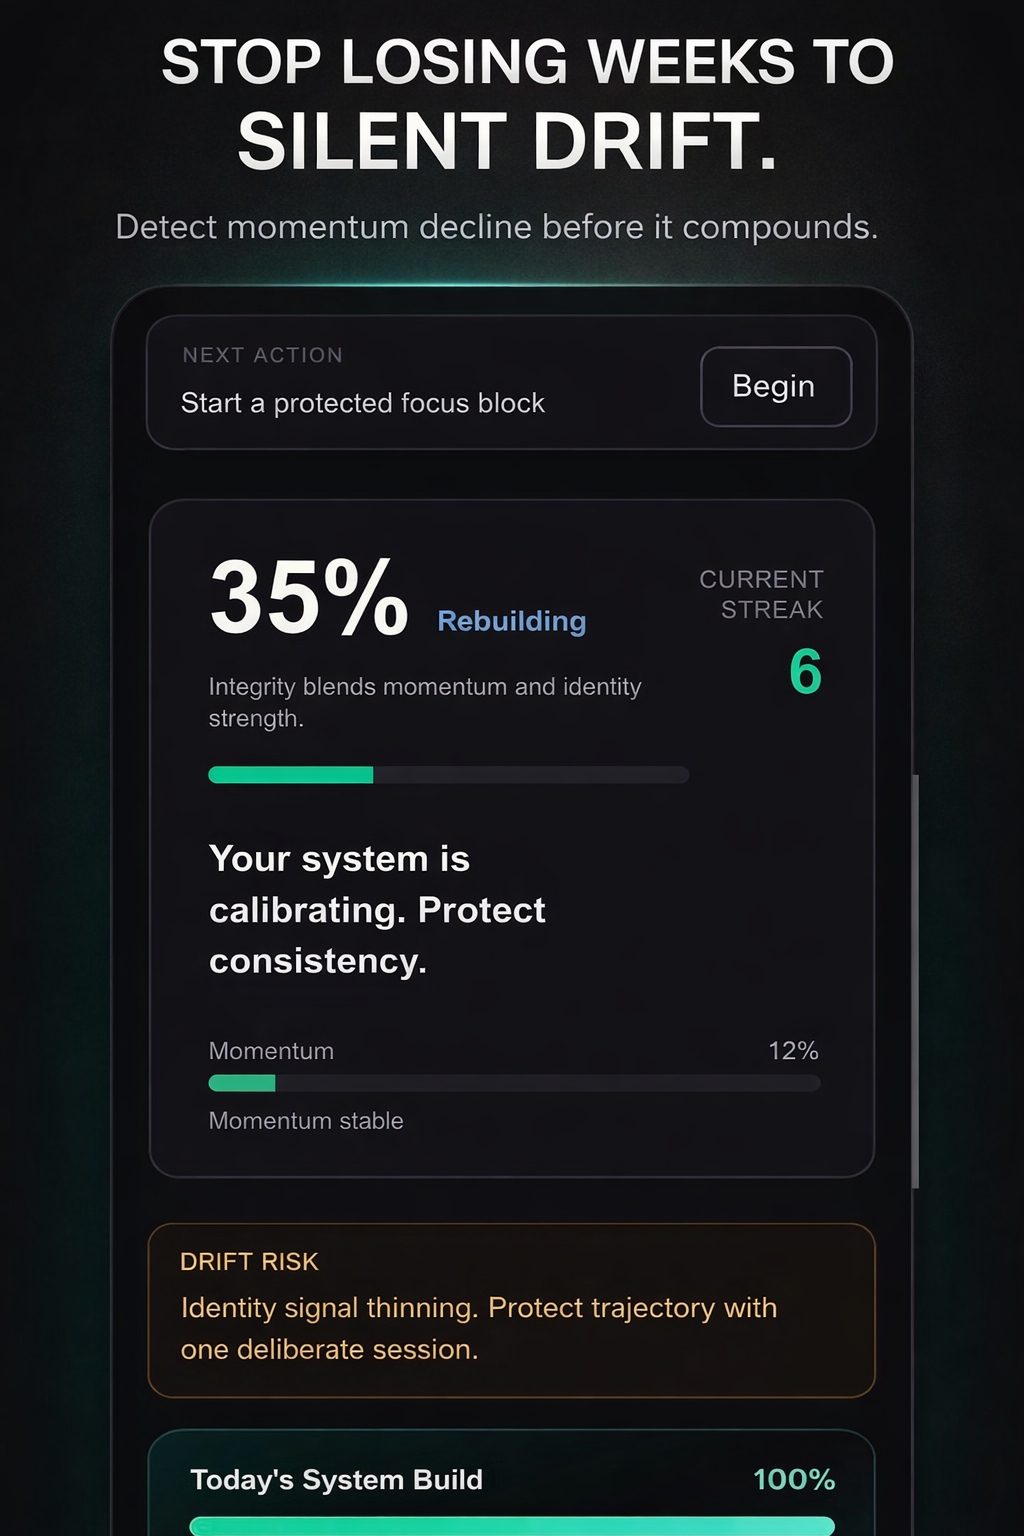Click the 12% momentum value
Image resolution: width=1024 pixels, height=1536 pixels.
[x=793, y=1051]
